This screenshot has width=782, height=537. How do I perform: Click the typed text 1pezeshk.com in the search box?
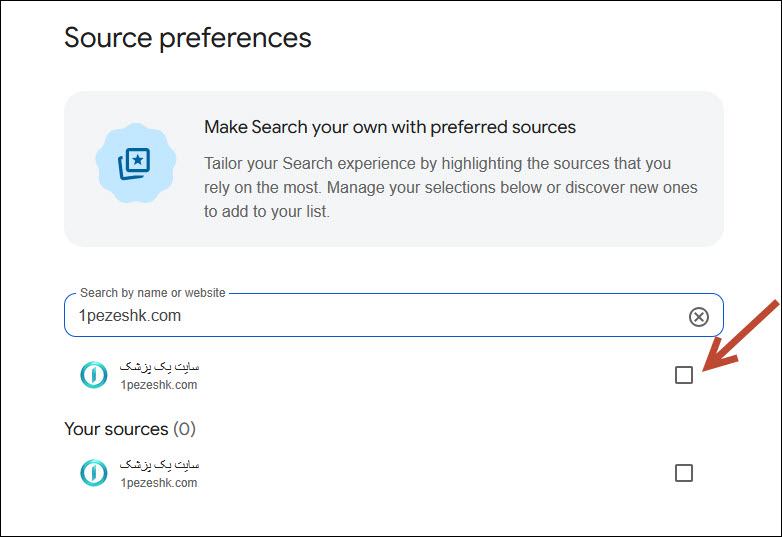[x=130, y=316]
